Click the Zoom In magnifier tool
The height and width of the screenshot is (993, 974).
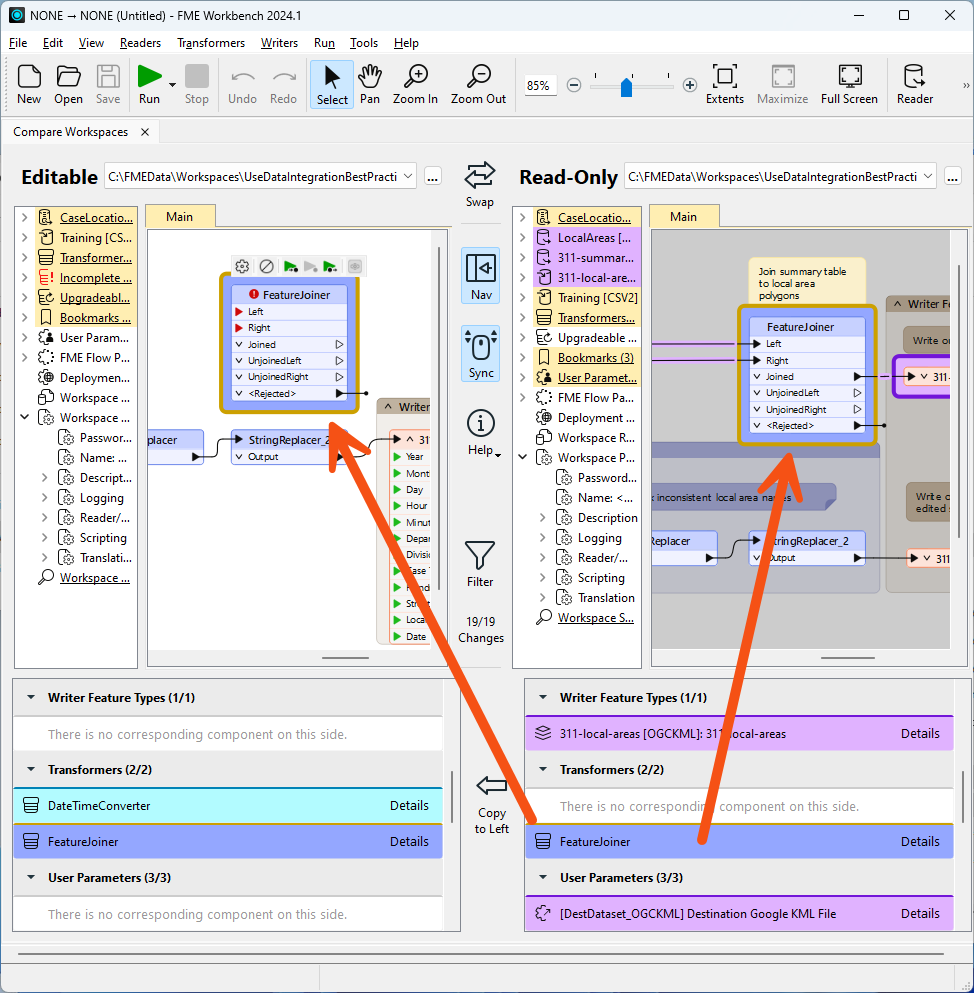415,83
